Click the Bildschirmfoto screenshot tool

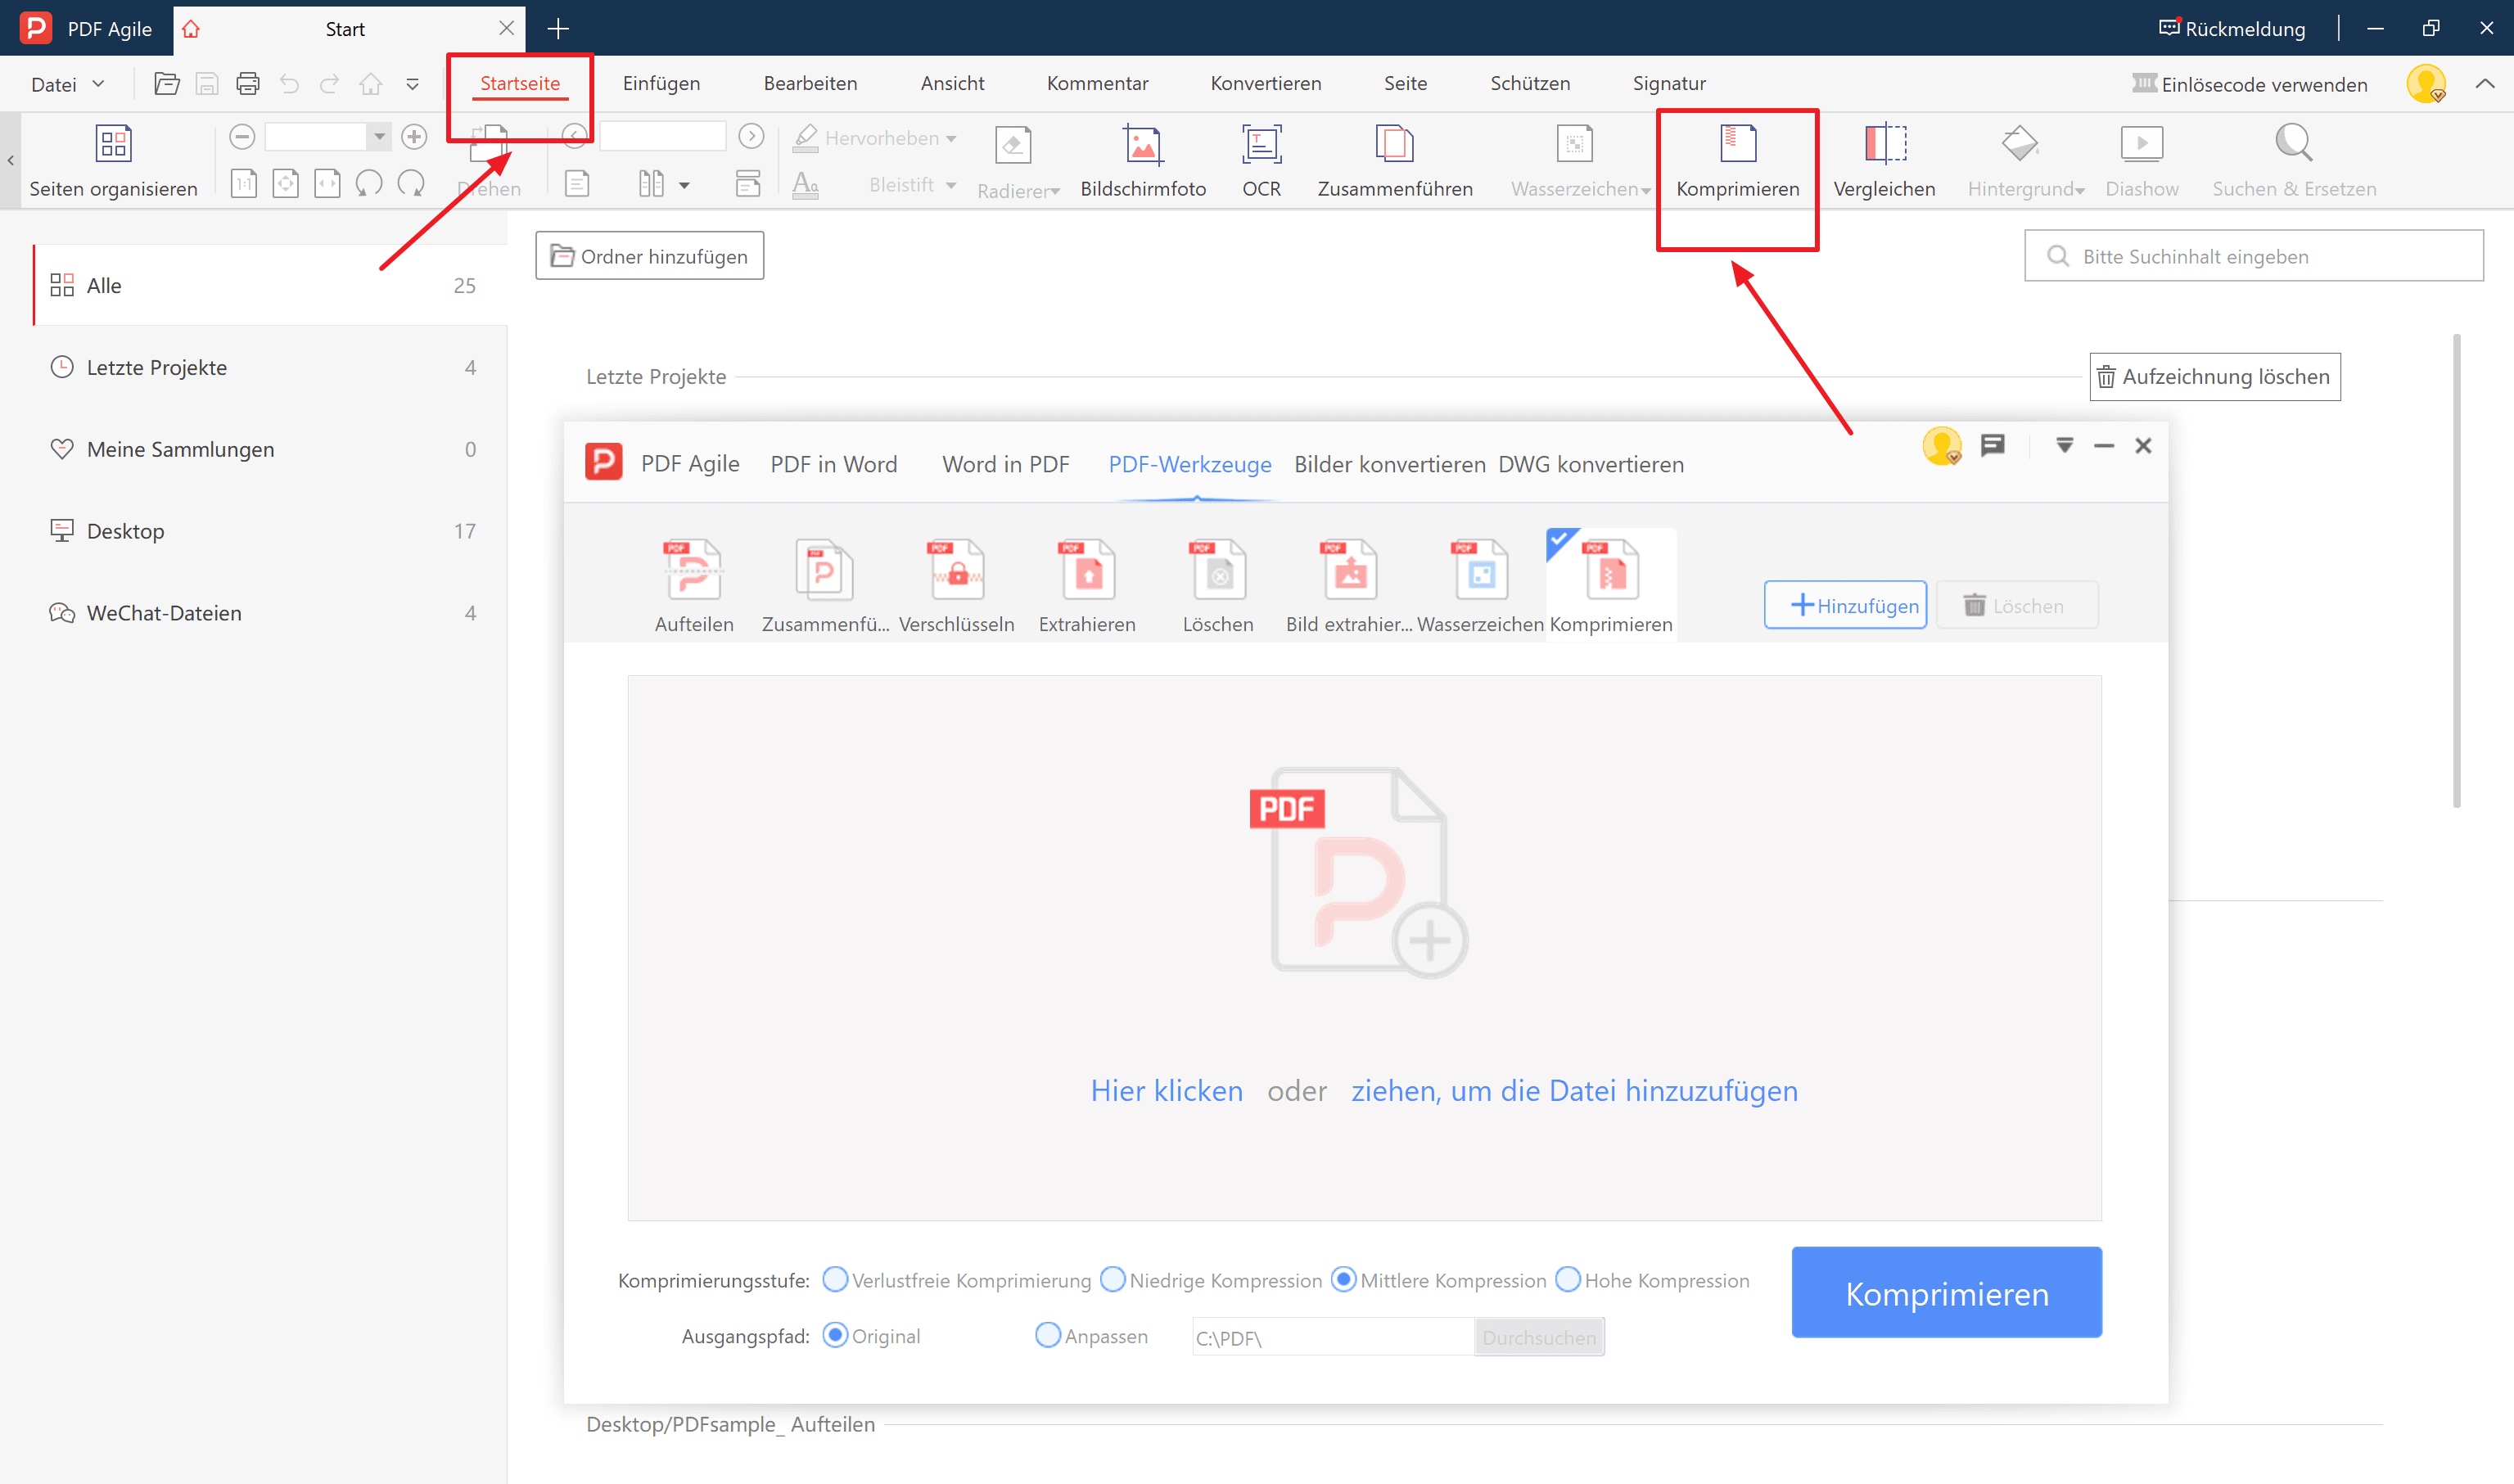pyautogui.click(x=1143, y=160)
